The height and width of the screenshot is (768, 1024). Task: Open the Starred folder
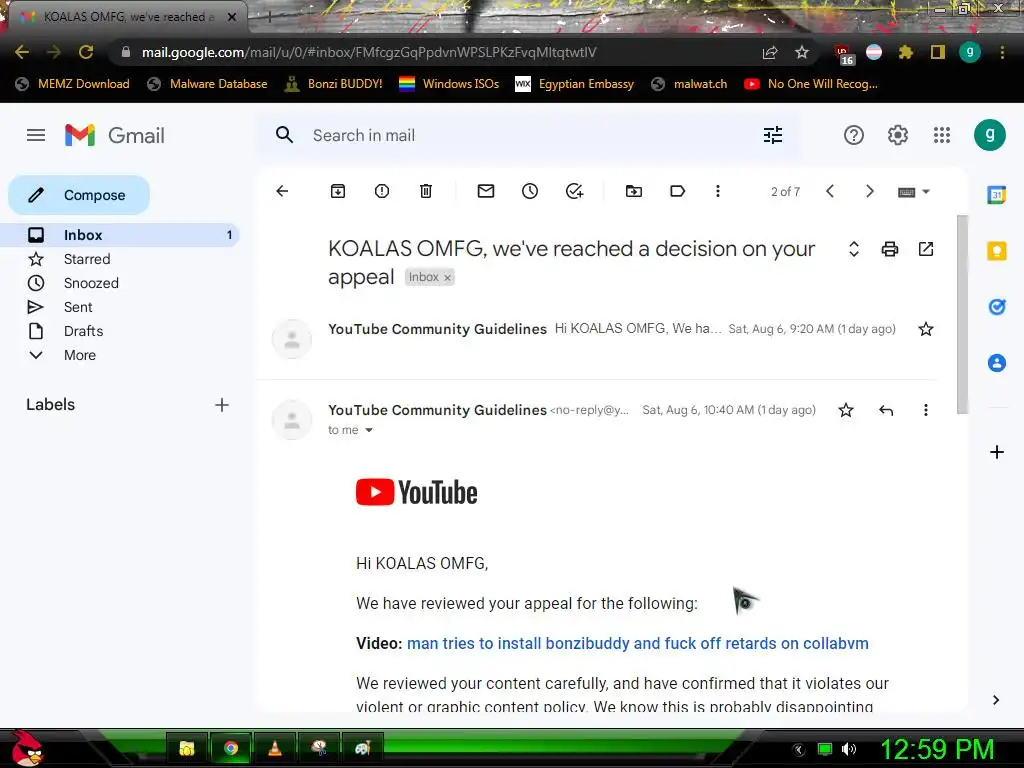click(120, 259)
